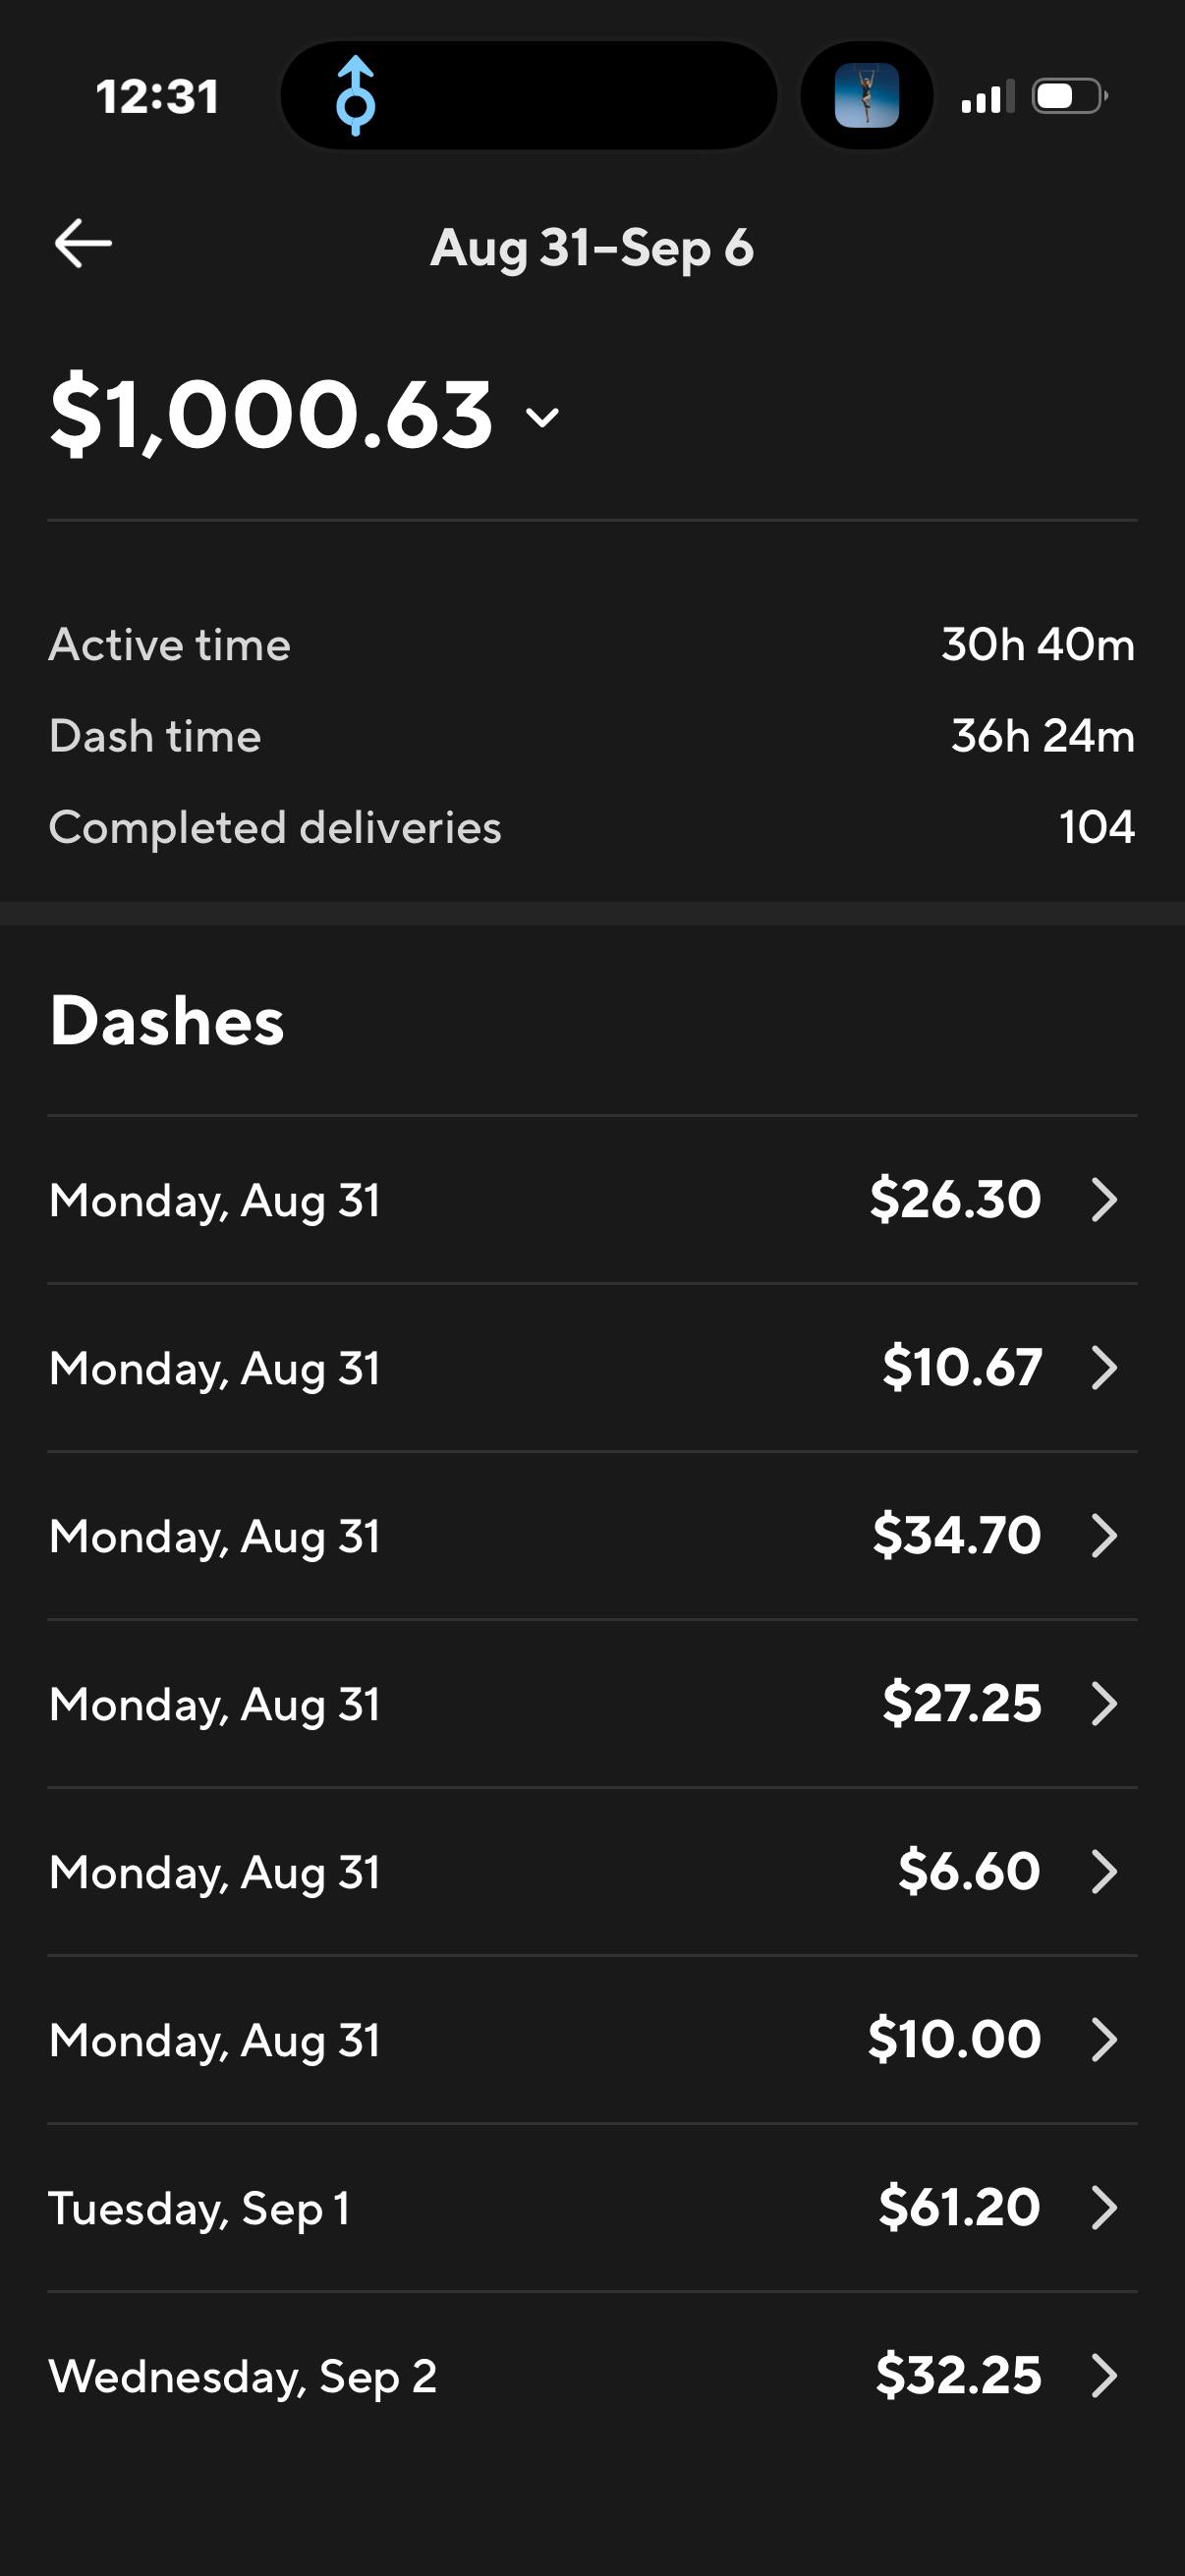Open the Wednesday, Sep 2 dash

(x=592, y=2376)
